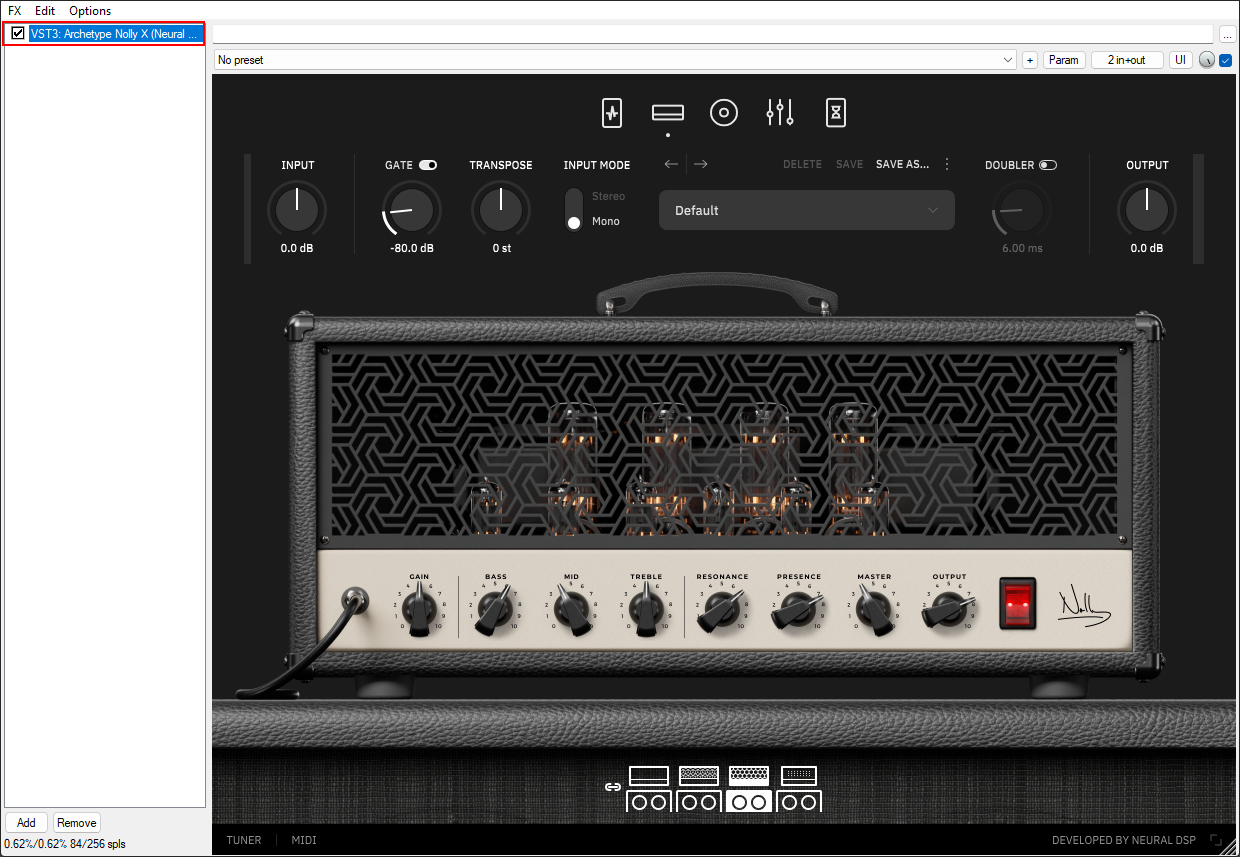Click the amp BASS knob

click(x=494, y=609)
